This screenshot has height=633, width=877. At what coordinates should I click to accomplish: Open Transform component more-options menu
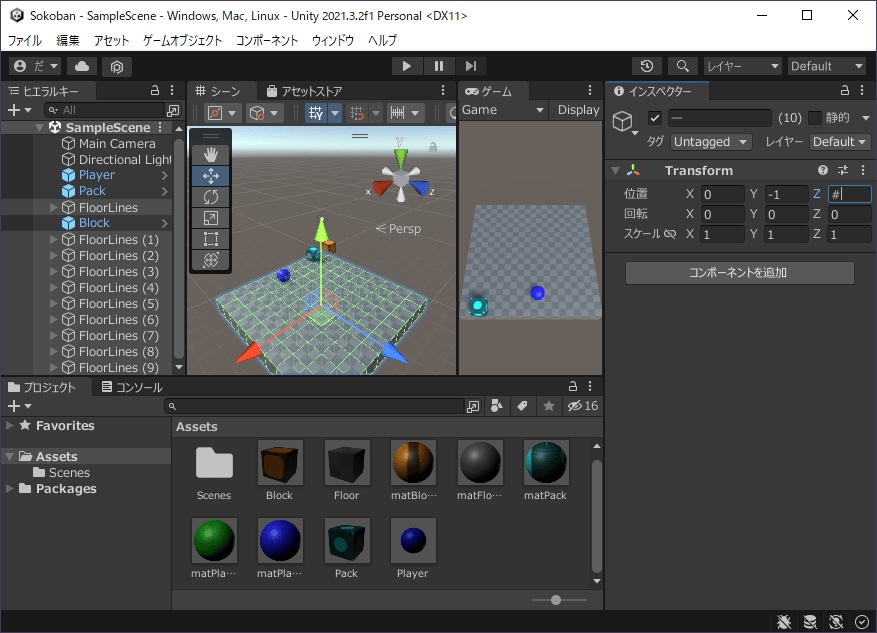[x=863, y=170]
